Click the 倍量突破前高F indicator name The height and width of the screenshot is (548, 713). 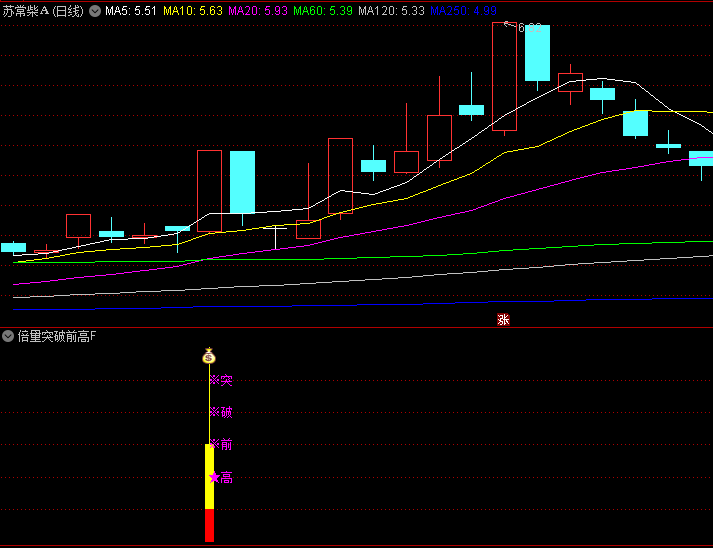point(57,337)
